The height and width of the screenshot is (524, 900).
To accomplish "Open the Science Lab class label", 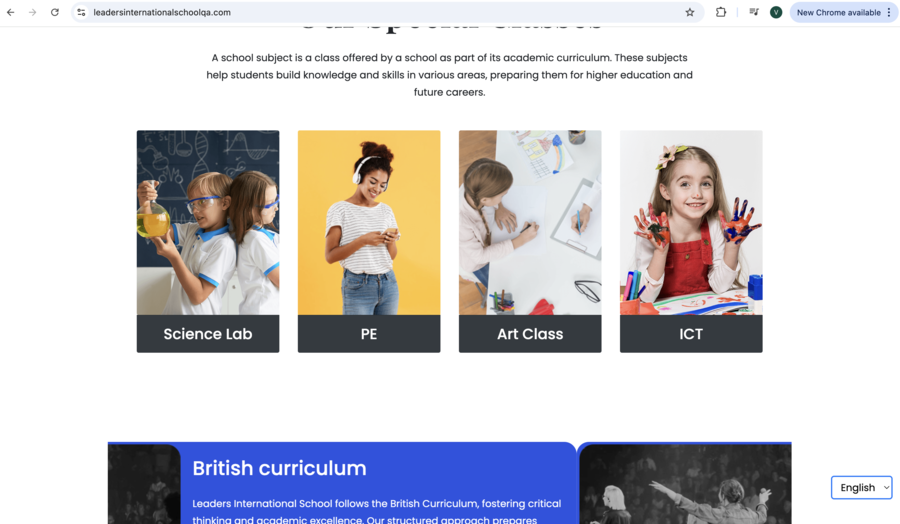I will tap(208, 333).
